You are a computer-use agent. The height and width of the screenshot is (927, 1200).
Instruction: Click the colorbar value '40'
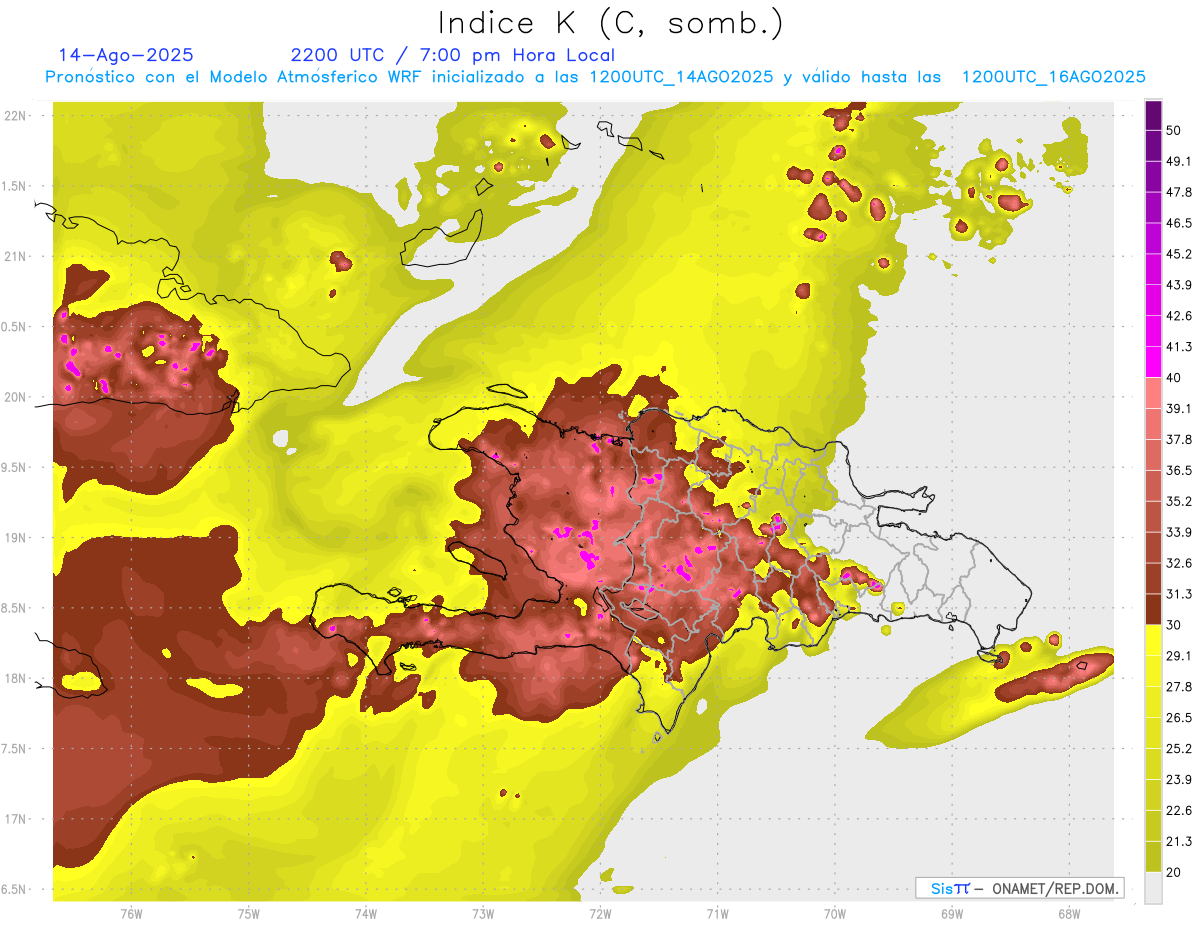(1174, 378)
